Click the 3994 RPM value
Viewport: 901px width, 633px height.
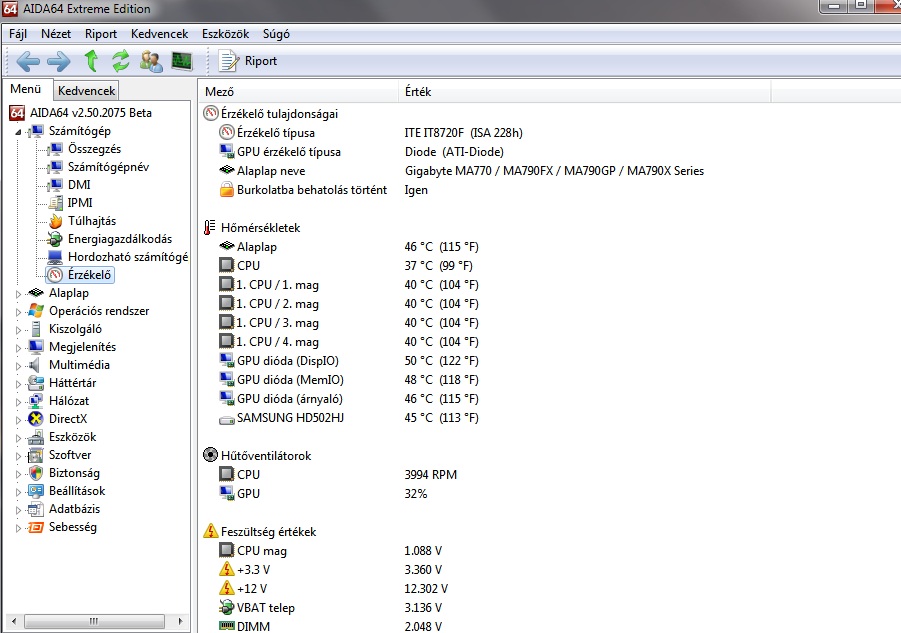click(430, 474)
